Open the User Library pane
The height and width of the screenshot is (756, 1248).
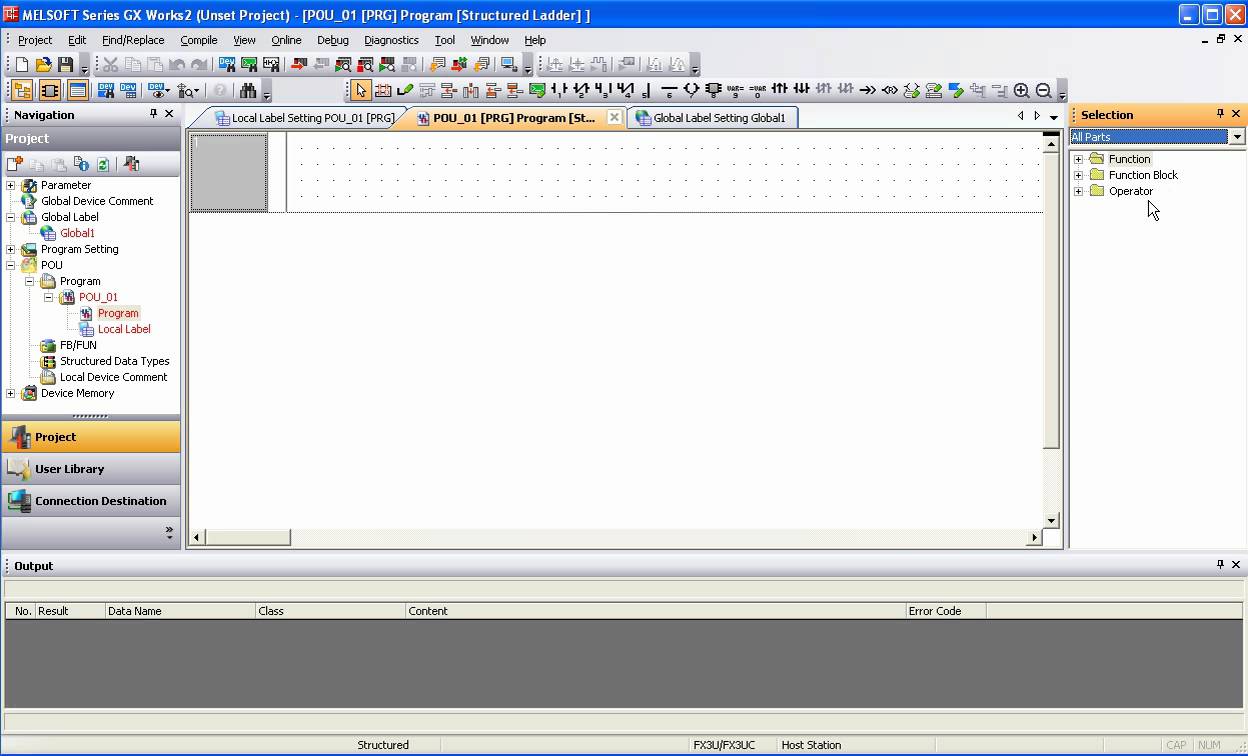pyautogui.click(x=91, y=469)
